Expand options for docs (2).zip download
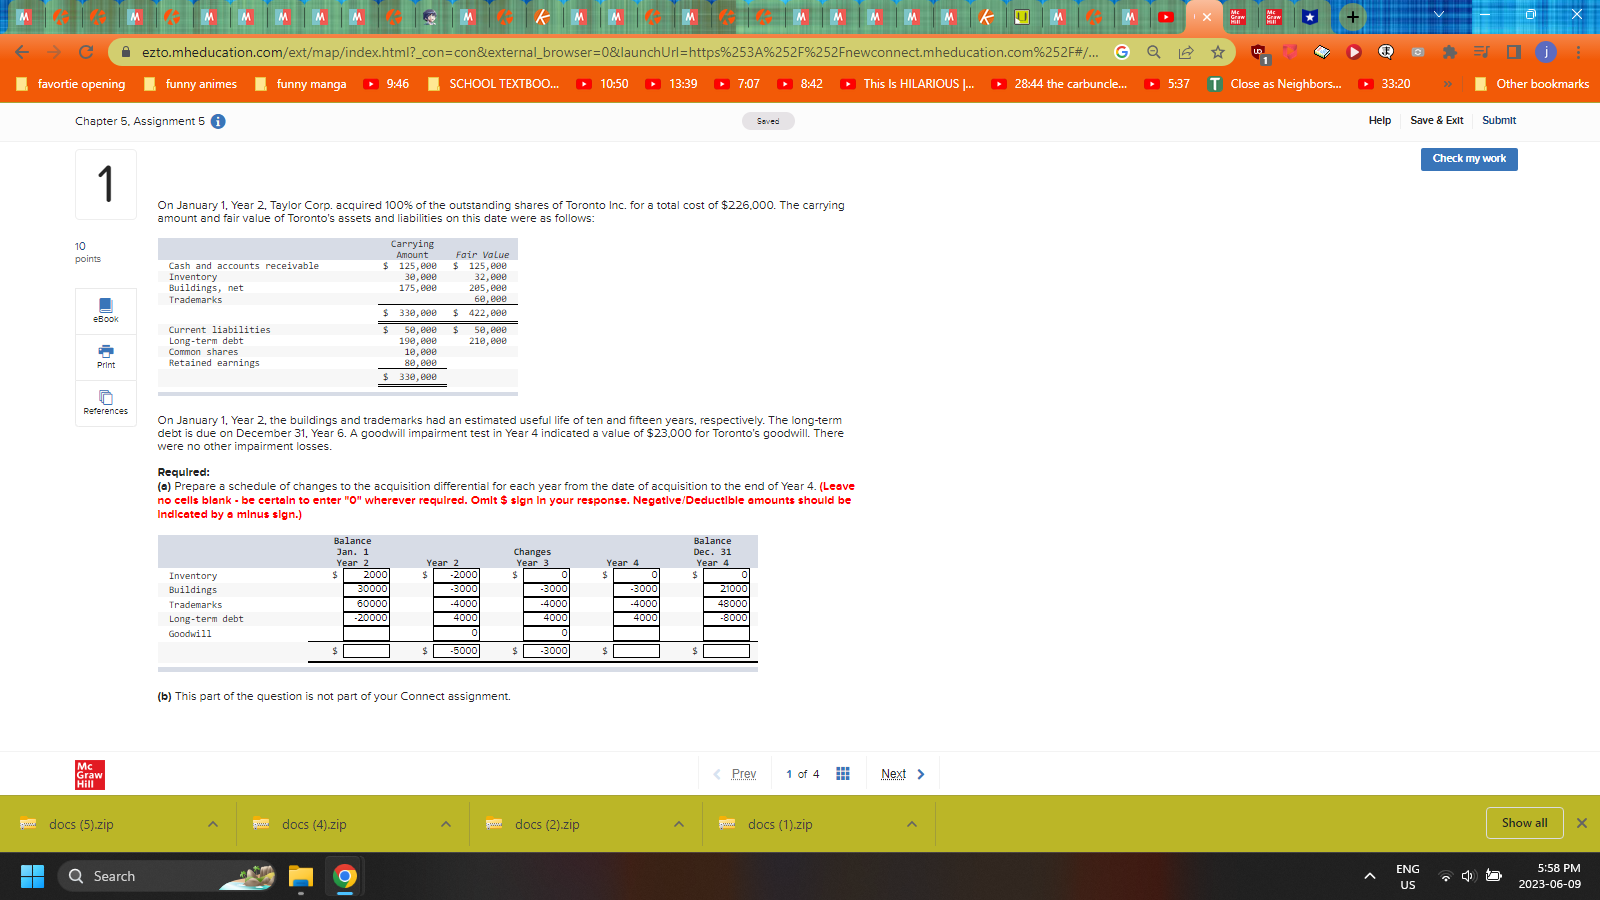 (x=679, y=824)
